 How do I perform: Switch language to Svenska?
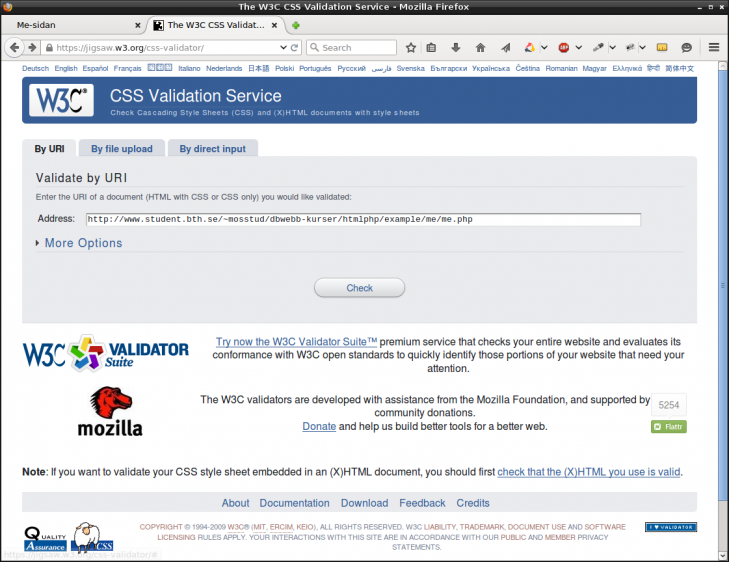411,68
